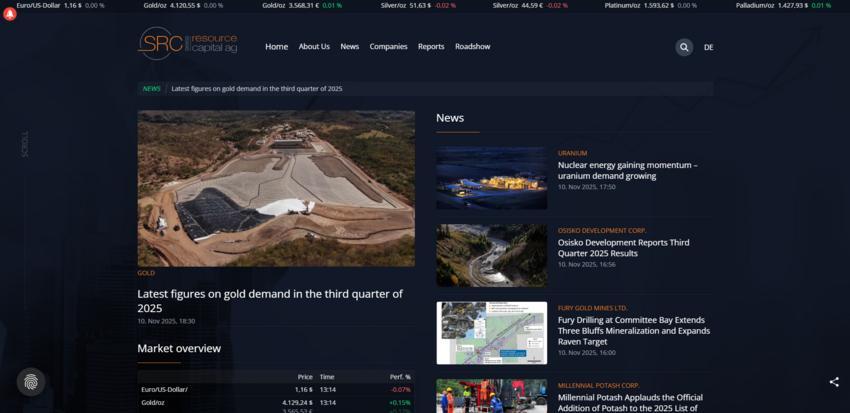
Task: Click the Platinum/oz quote in top ticker
Action: [x=651, y=5]
